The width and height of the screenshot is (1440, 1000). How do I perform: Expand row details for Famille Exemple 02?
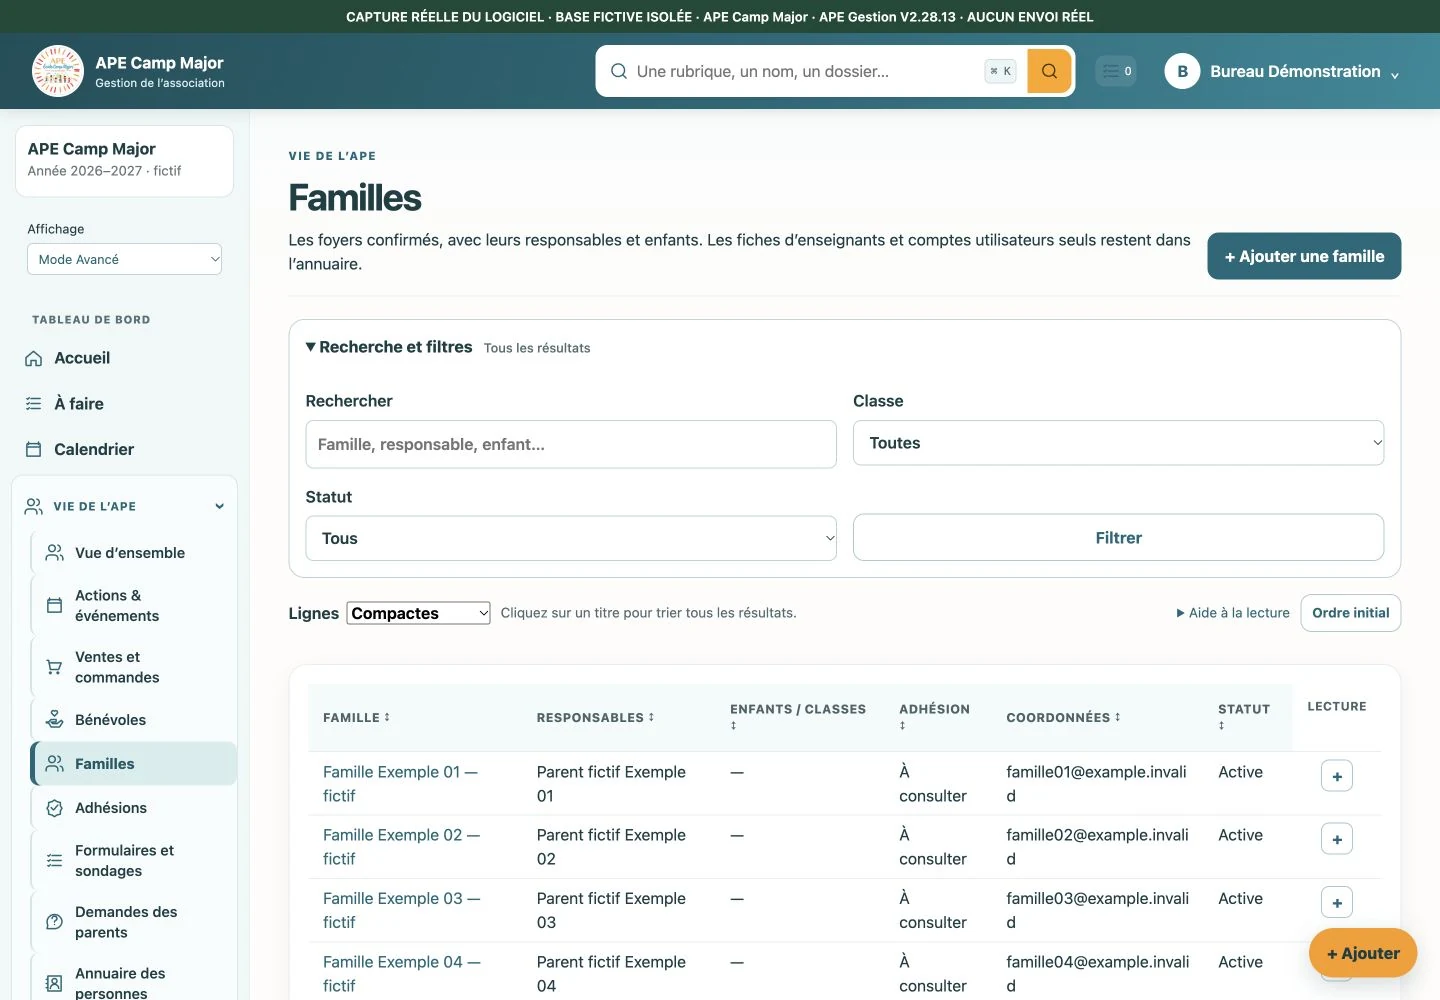click(x=1337, y=839)
